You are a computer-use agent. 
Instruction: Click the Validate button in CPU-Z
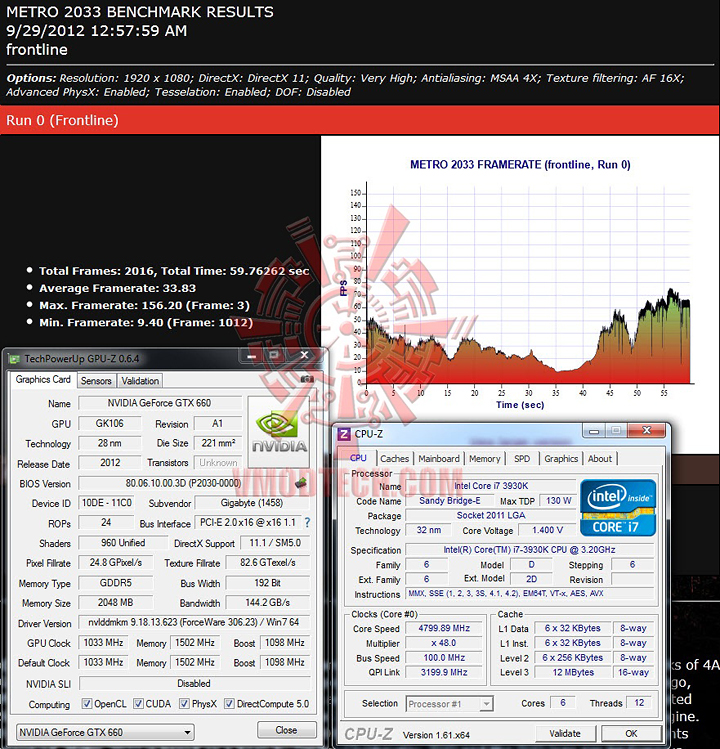(x=565, y=733)
